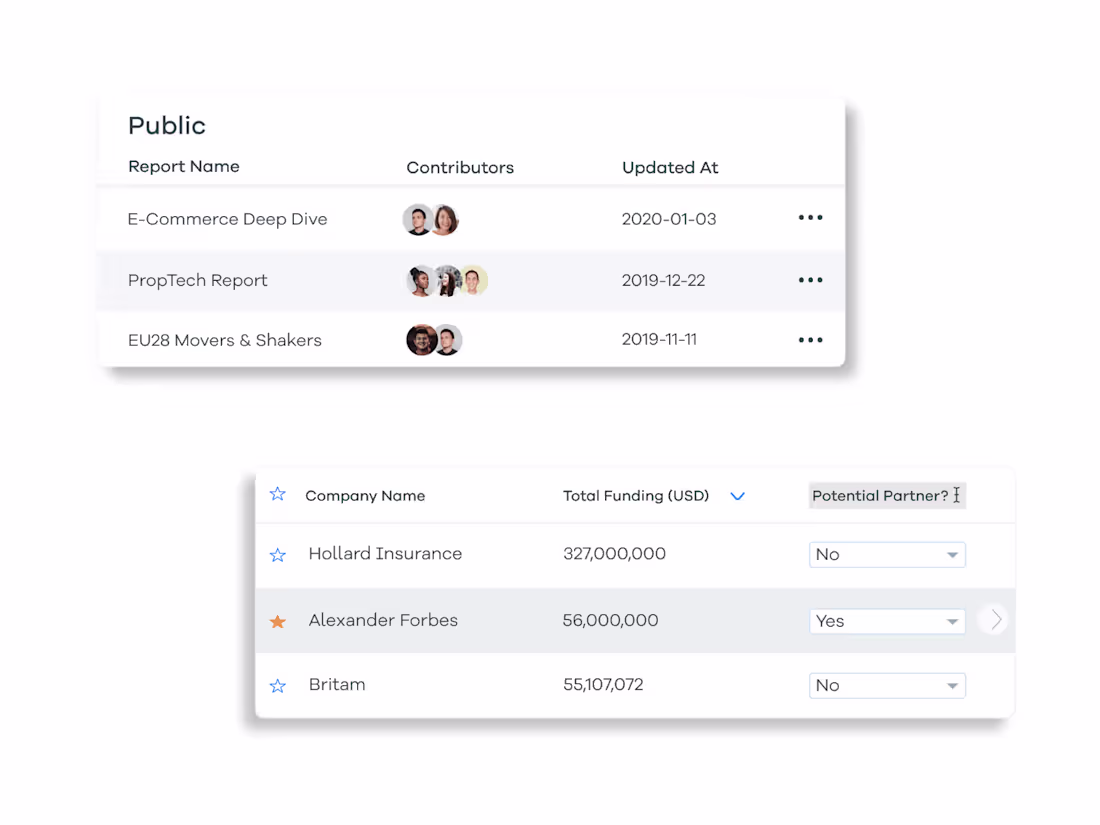Favorite Britam using its star outline
1100x825 pixels.
coord(277,685)
